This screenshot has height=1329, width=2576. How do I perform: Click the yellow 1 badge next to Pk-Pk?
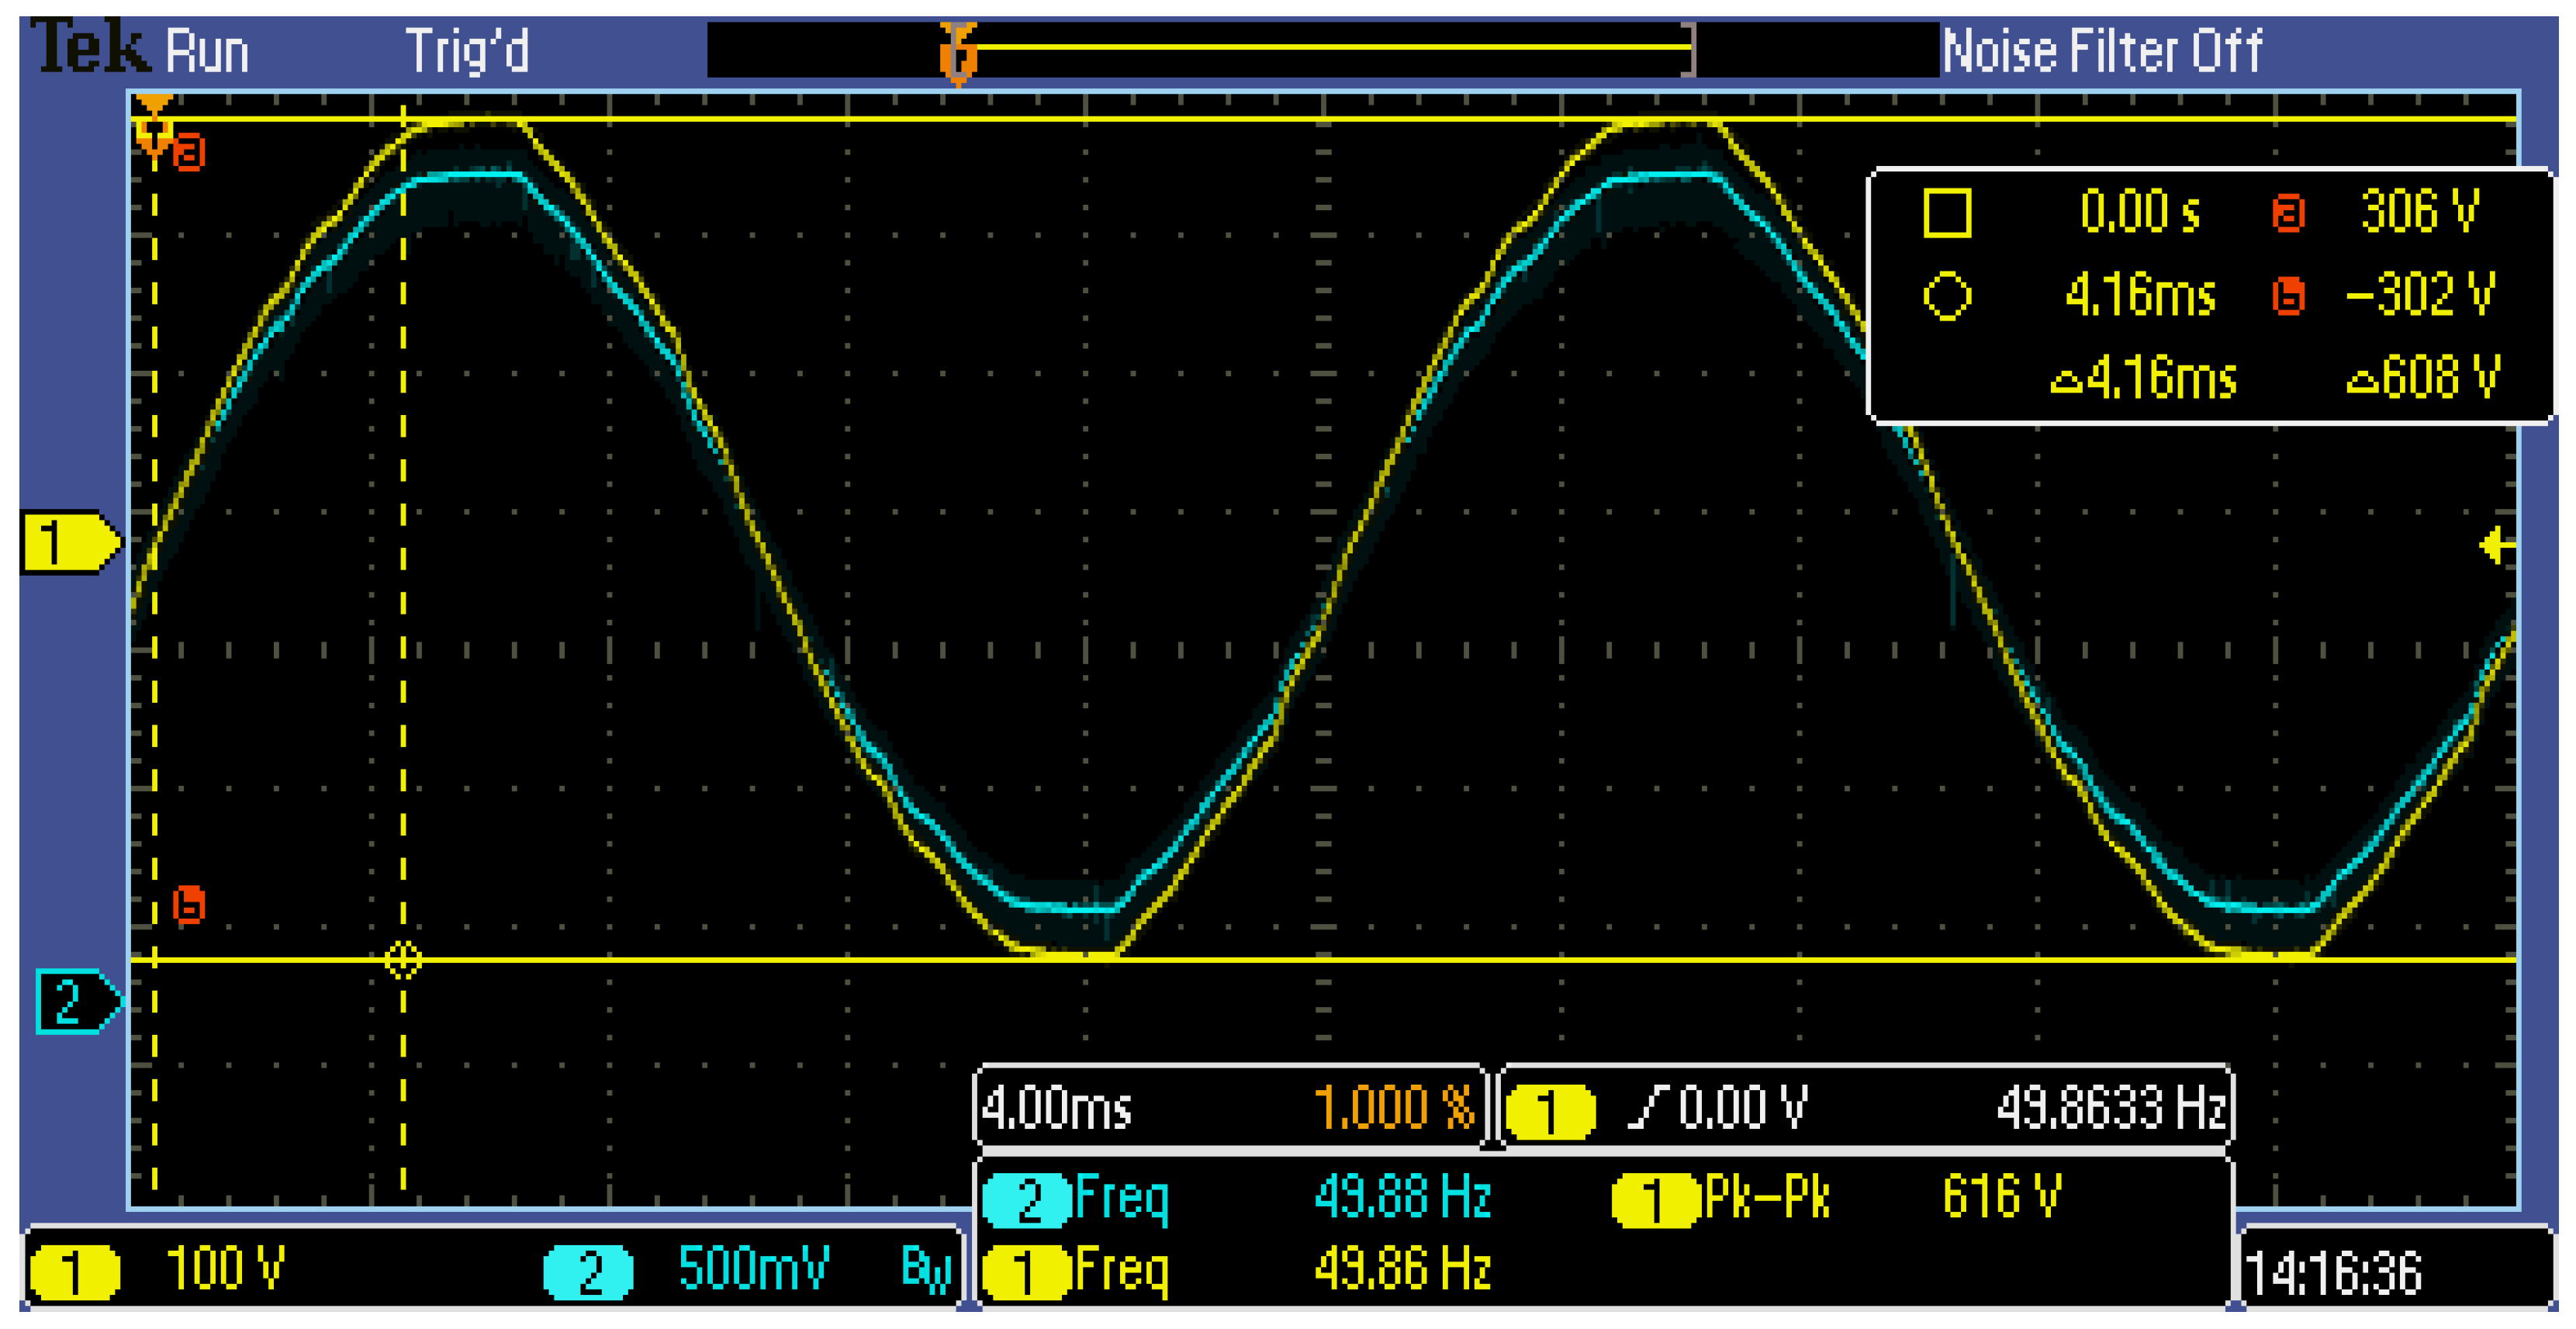tap(1656, 1200)
